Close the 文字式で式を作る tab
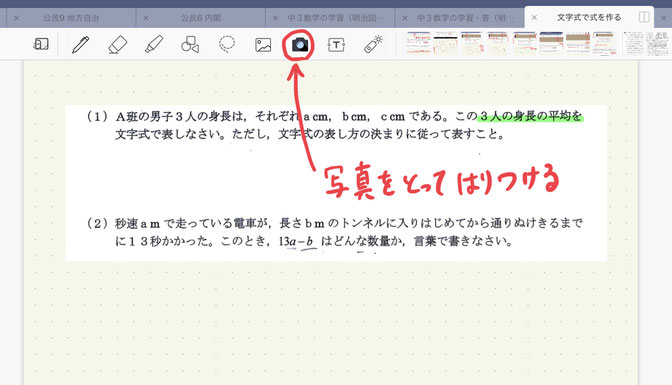Screen dimensions: 672x385 coord(534,18)
